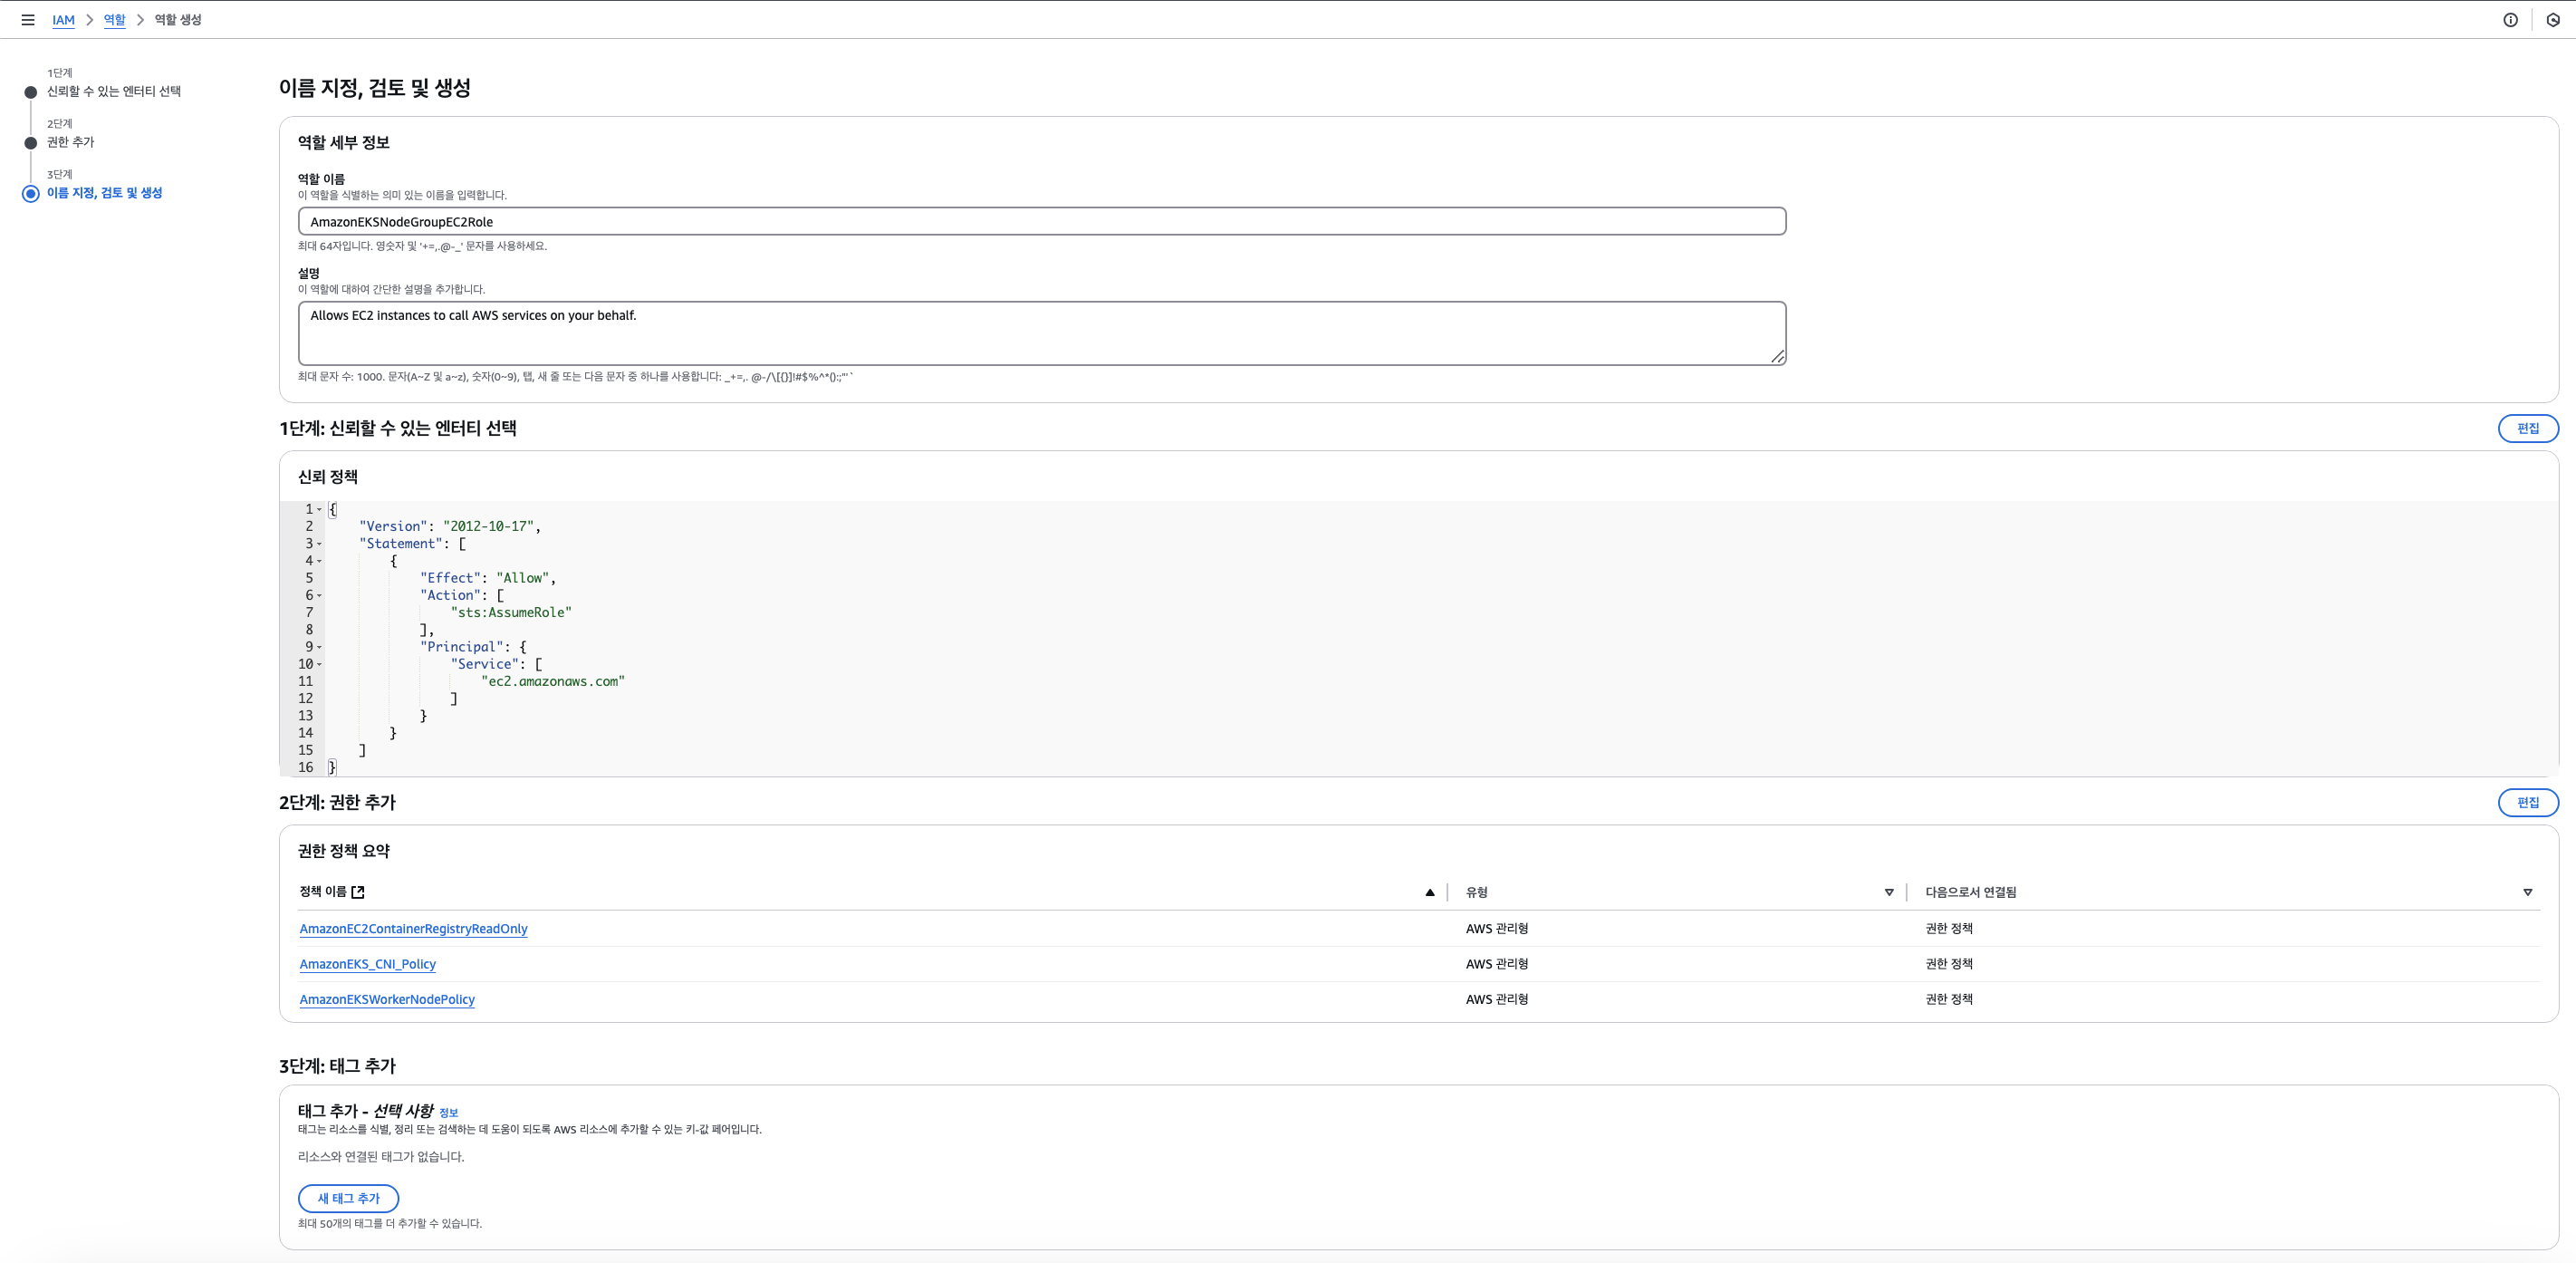Click 편집 button for step 1 trust entity
This screenshot has height=1263, width=2576.
point(2527,428)
